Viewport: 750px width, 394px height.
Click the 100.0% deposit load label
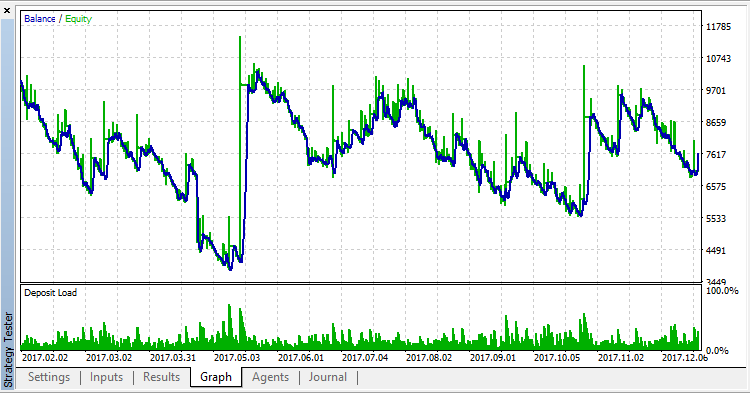click(722, 291)
